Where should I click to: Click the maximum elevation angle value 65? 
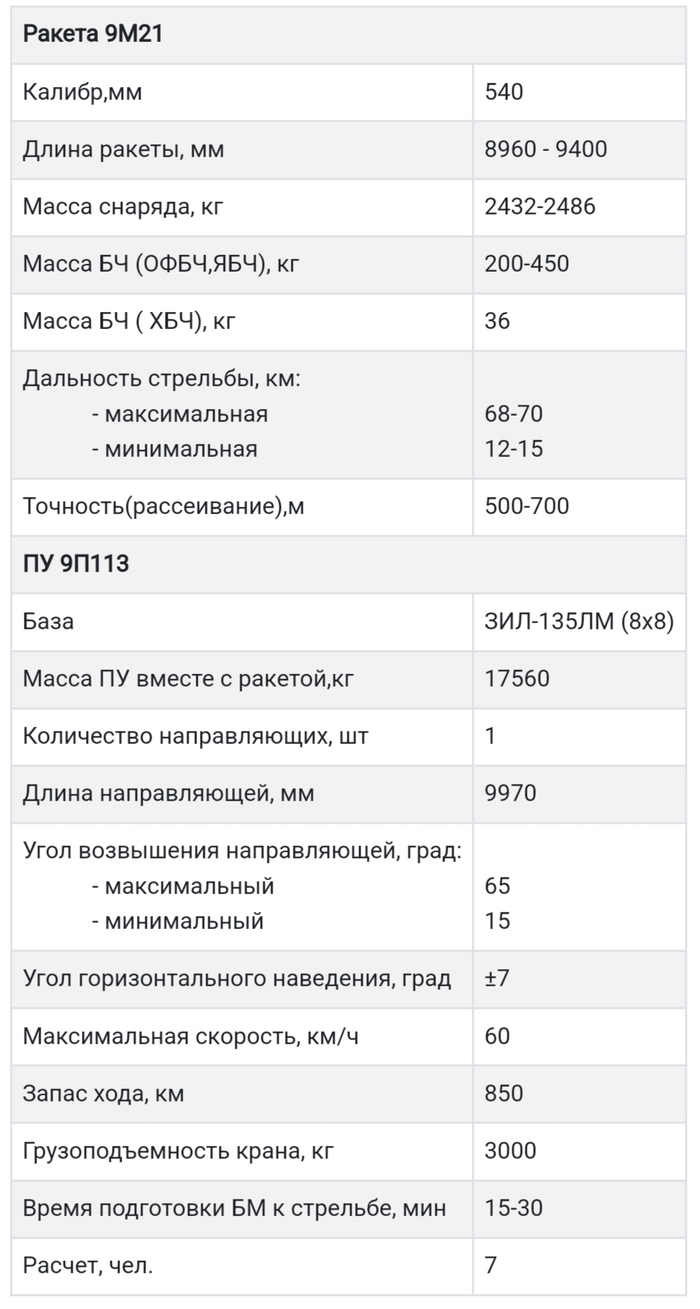(497, 886)
